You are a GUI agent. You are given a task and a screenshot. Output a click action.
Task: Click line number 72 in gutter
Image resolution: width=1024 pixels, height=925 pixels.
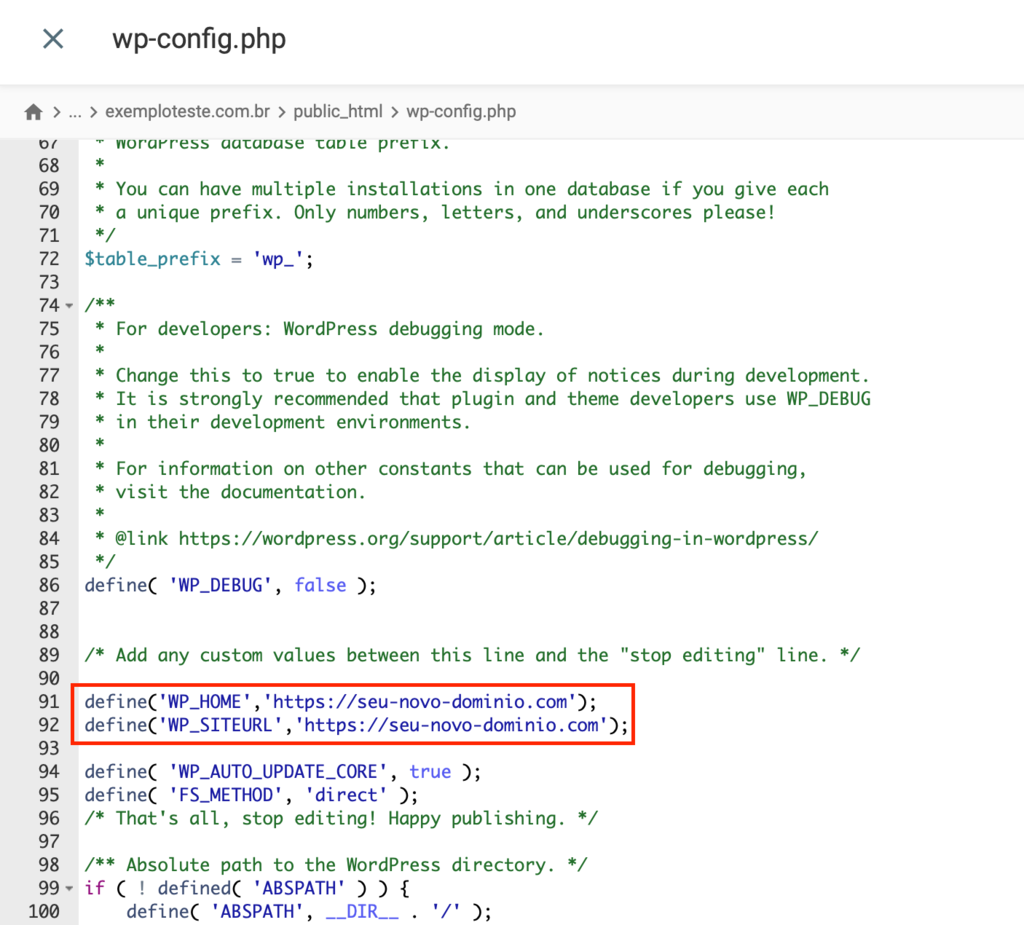(x=49, y=259)
